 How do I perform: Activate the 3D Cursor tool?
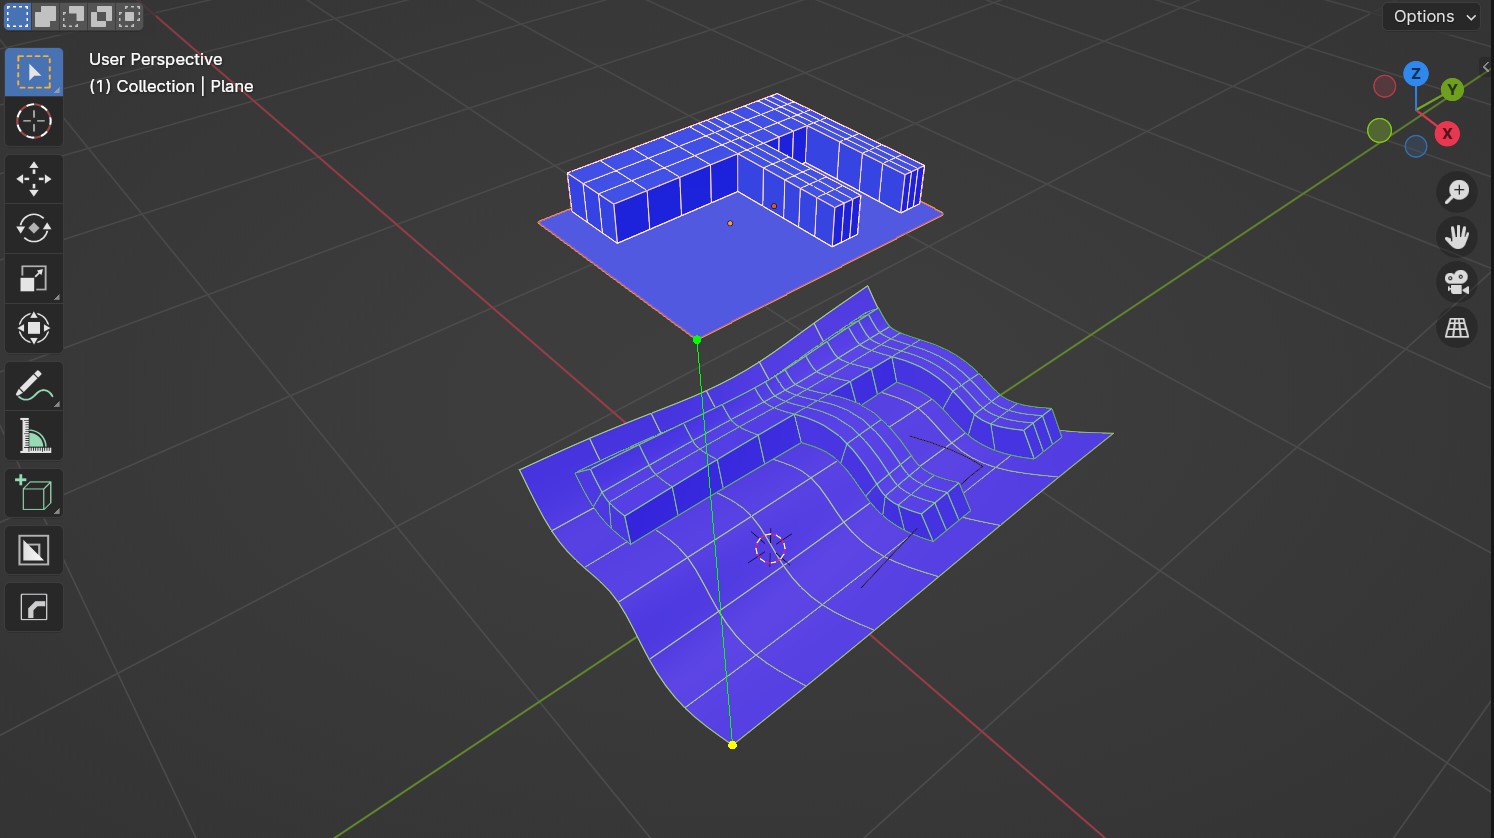[x=34, y=121]
